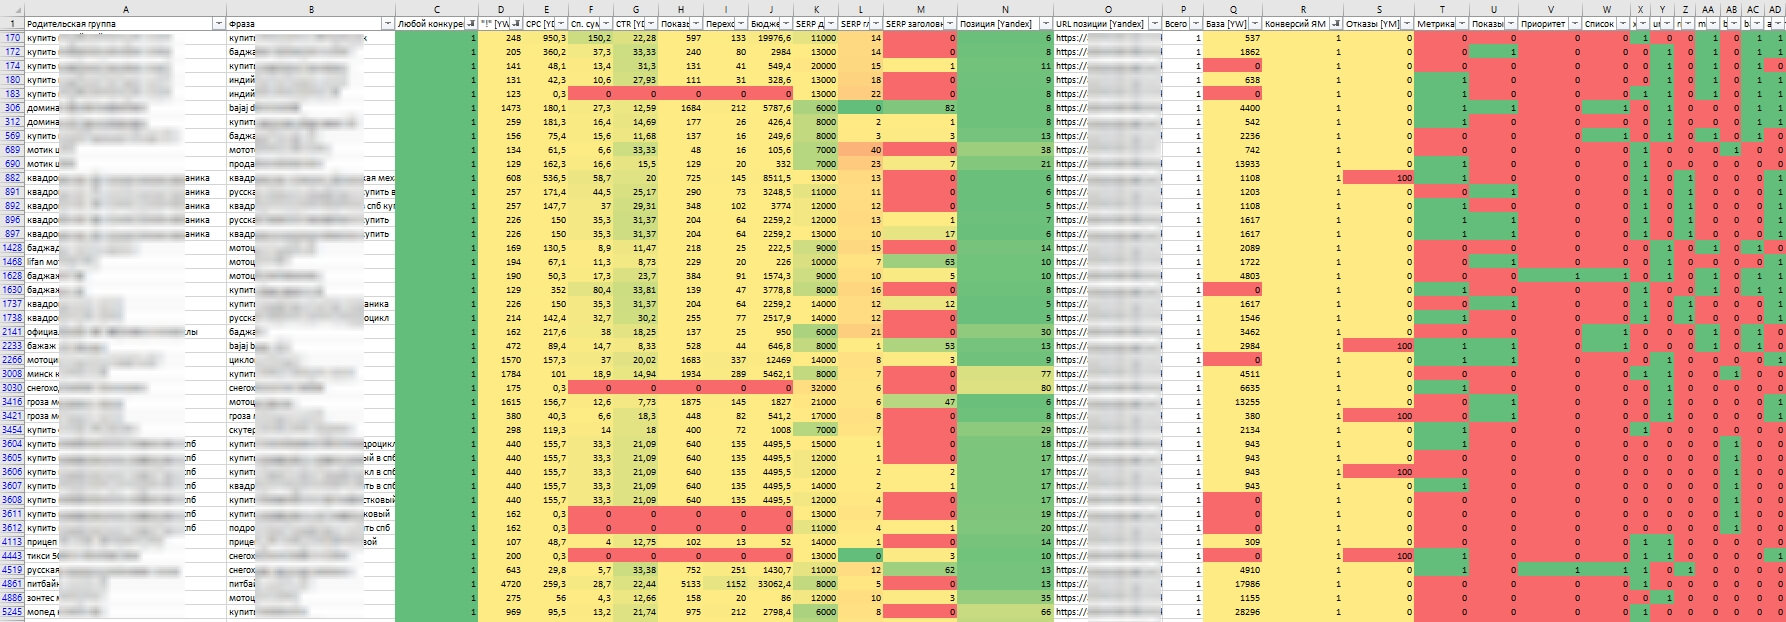Click the cell showing 13933

1233,164
